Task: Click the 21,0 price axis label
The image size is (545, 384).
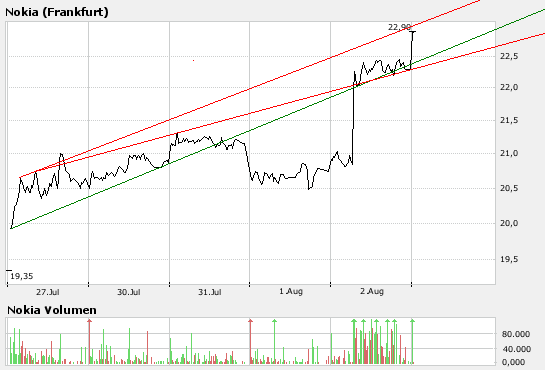Action: (509, 153)
